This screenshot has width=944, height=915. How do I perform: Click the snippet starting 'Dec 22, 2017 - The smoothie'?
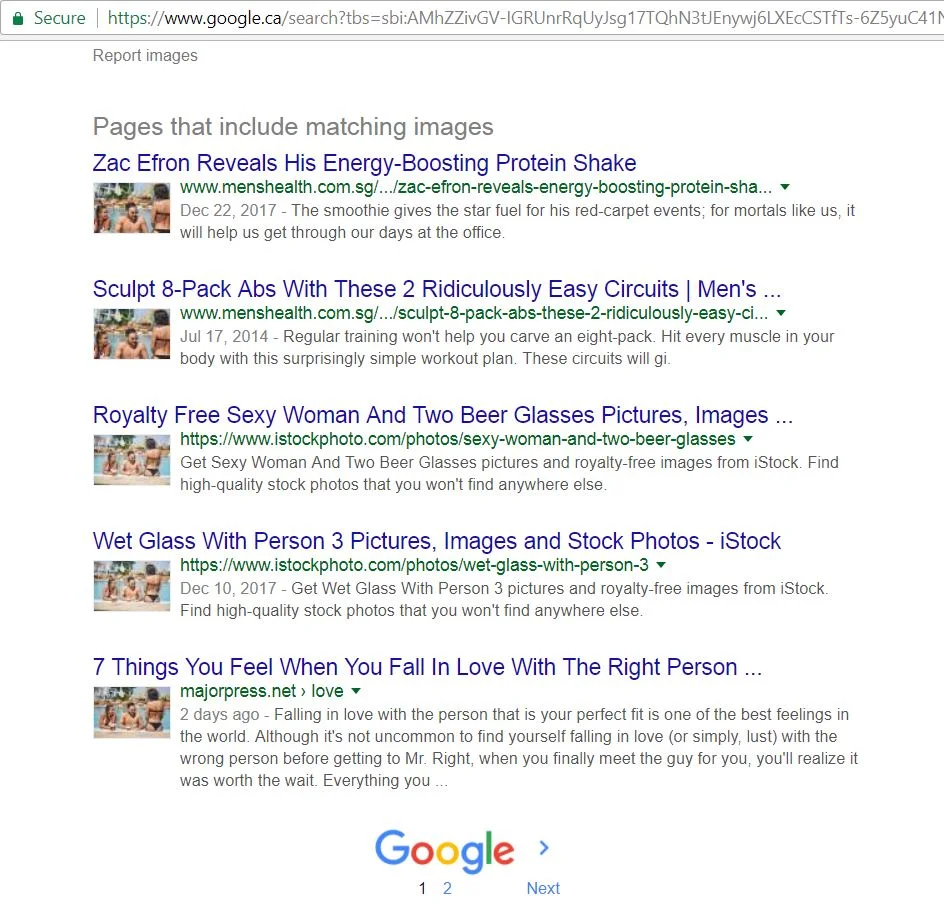click(x=517, y=222)
